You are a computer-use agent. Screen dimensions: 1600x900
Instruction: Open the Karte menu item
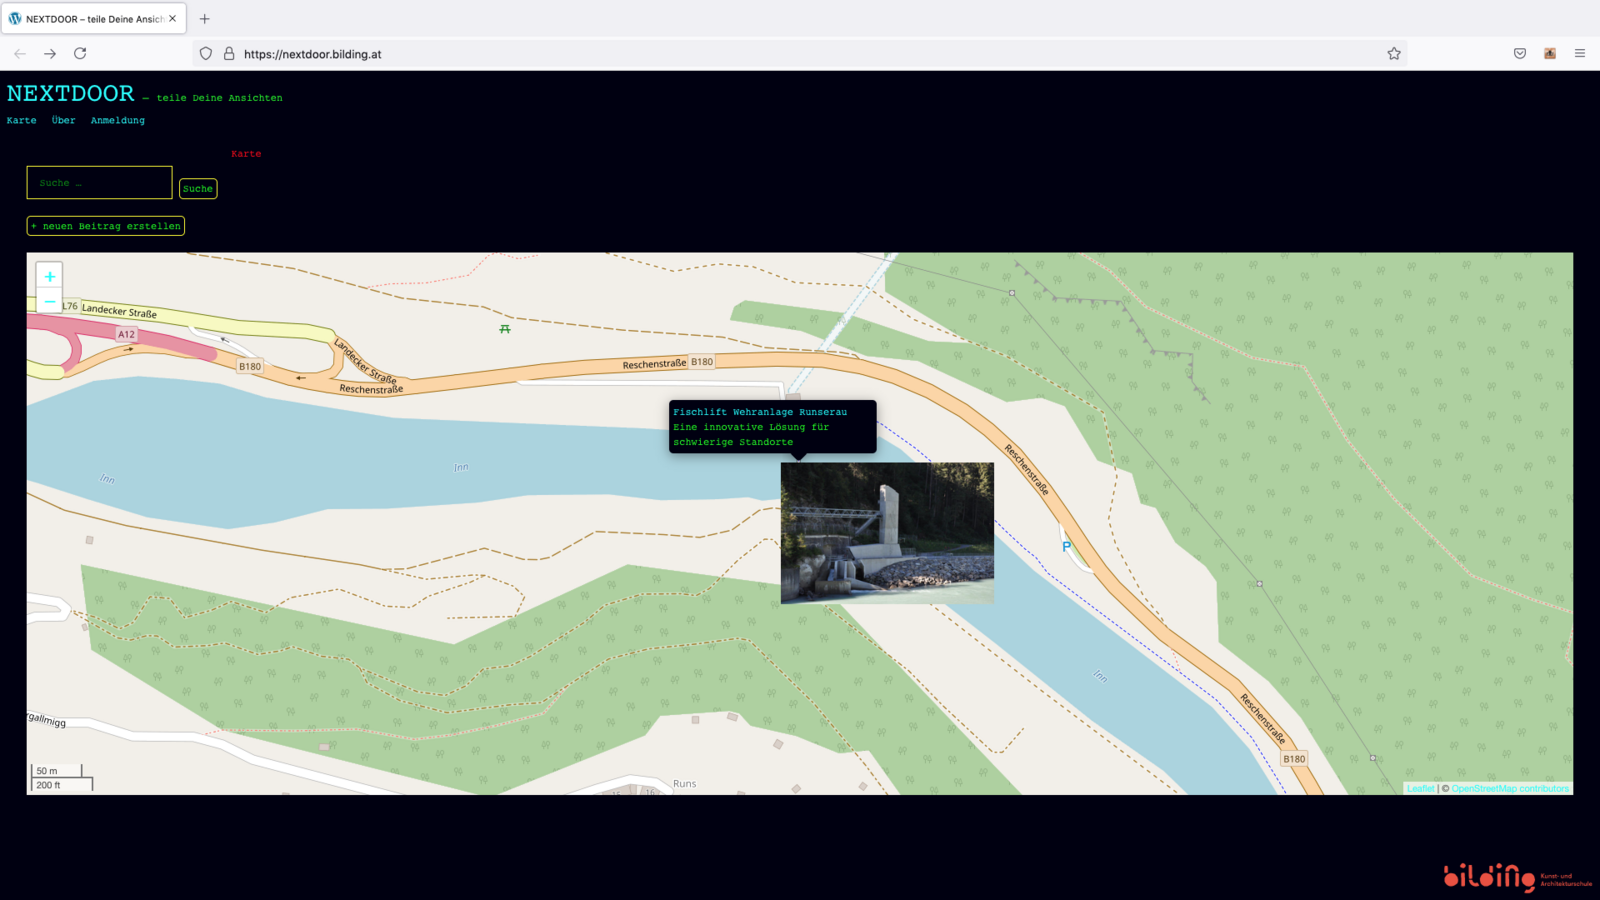[21, 120]
